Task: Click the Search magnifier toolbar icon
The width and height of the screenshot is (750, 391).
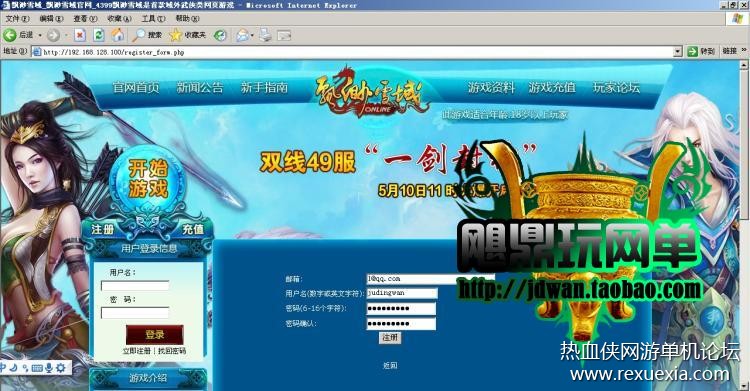Action: coord(139,35)
